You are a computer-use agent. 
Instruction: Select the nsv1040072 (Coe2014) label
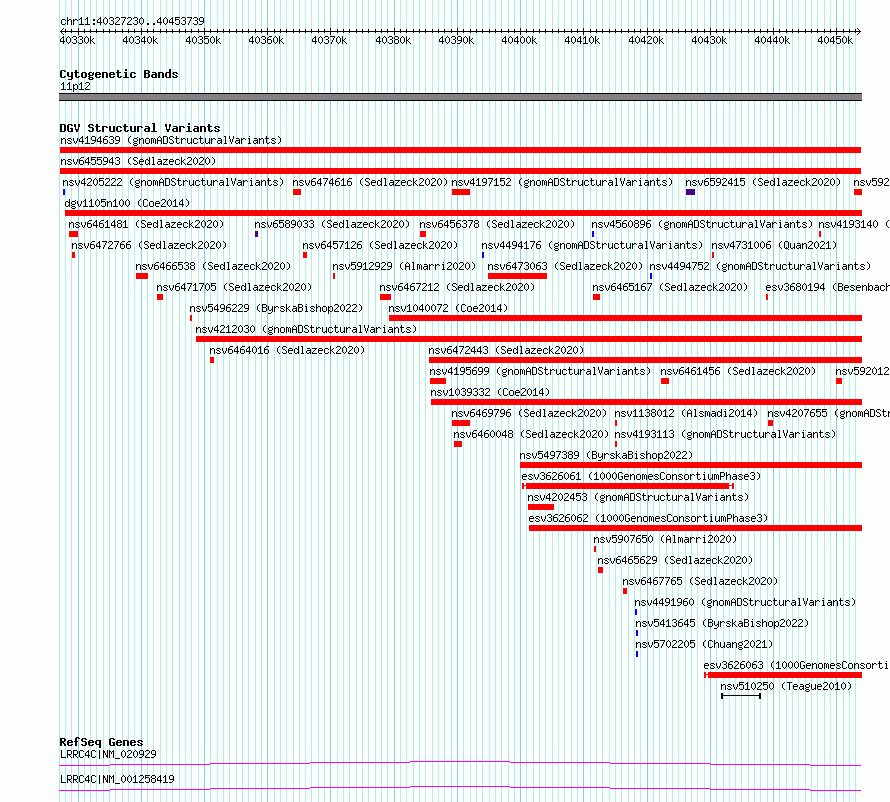tap(448, 308)
